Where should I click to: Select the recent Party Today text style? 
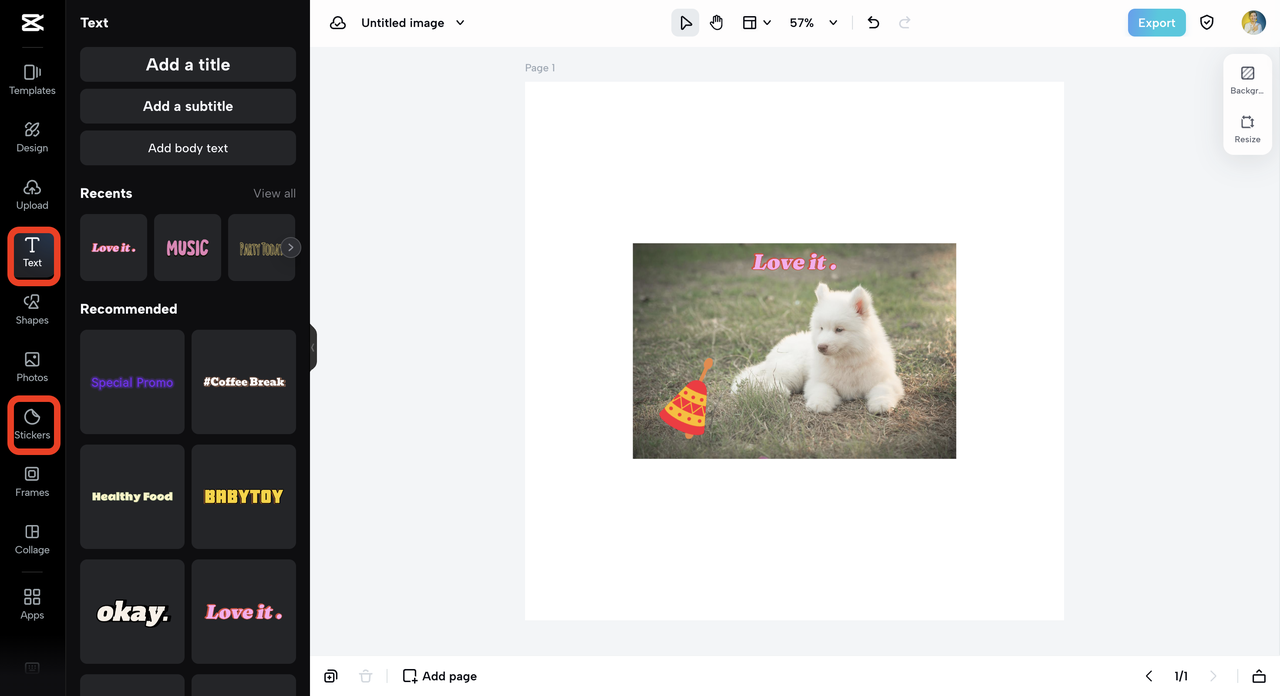point(260,247)
